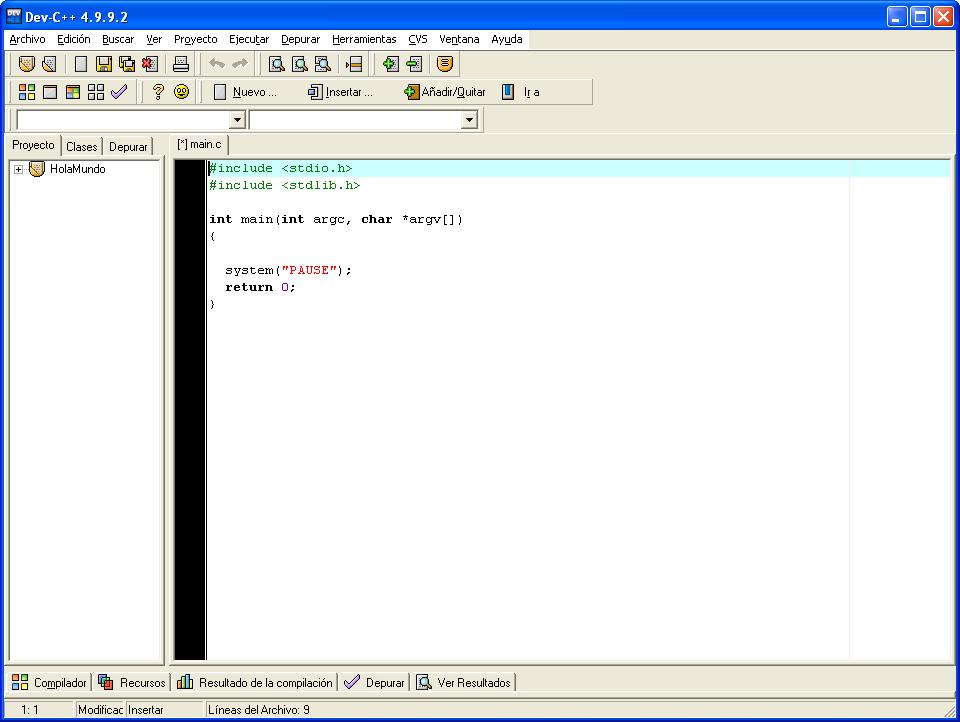Open the Ver menu

pos(154,39)
